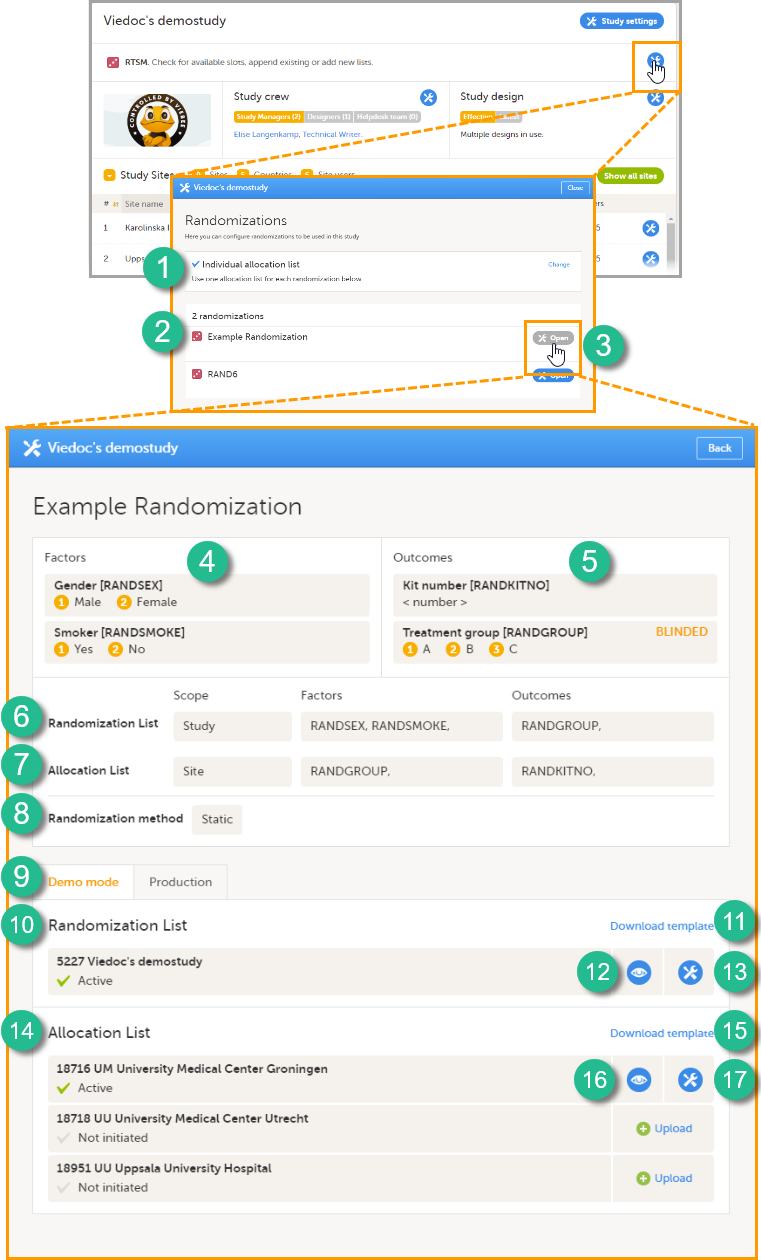
Task: Download template for Randomization List
Action: [661, 926]
